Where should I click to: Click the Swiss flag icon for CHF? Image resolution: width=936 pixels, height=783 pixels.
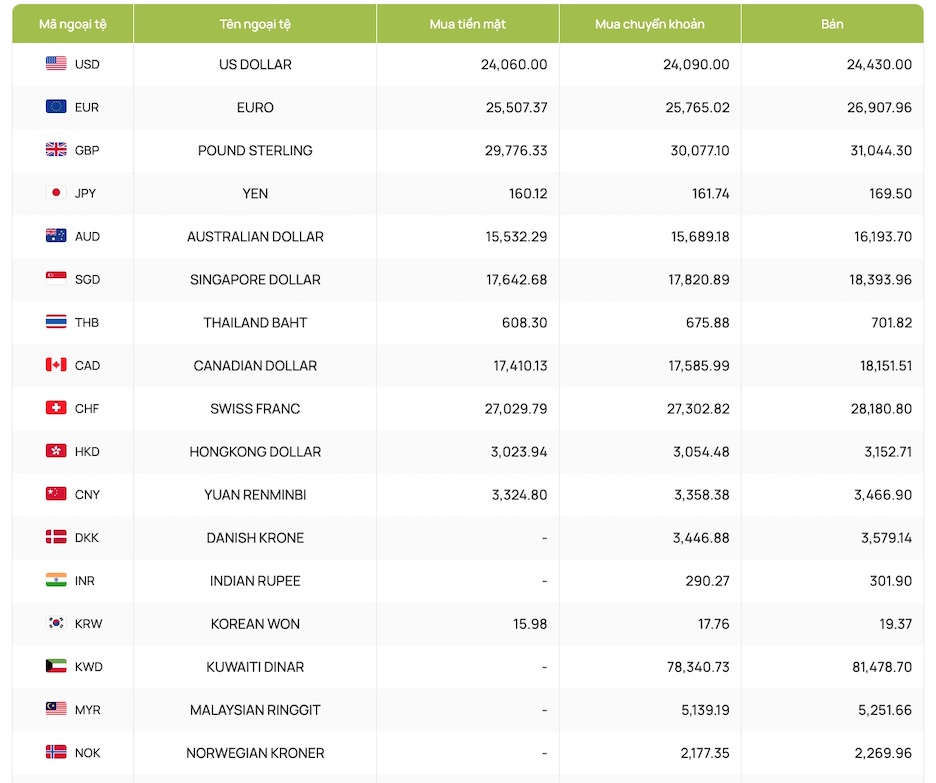point(56,408)
